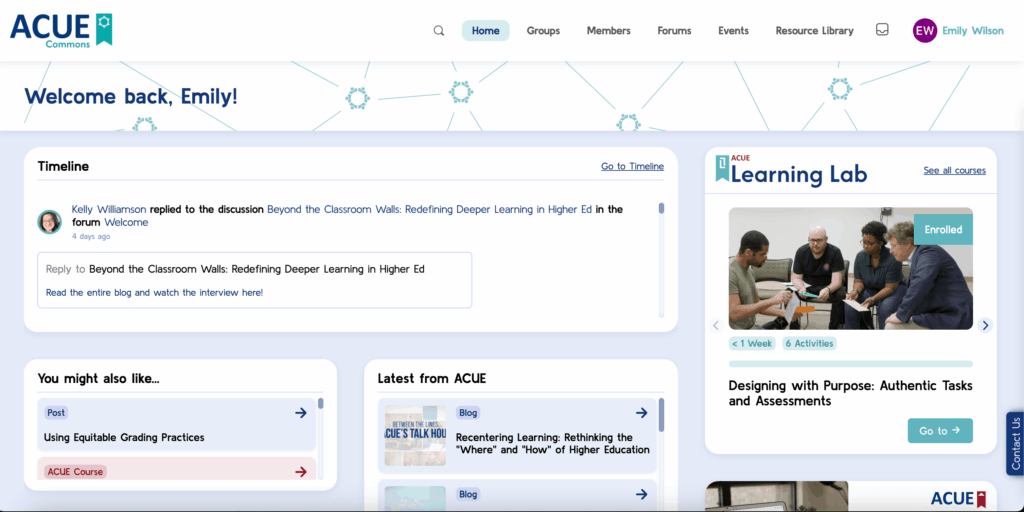Viewport: 1024px width, 512px height.
Task: Click Recentering Learning blog title
Action: pyautogui.click(x=552, y=443)
